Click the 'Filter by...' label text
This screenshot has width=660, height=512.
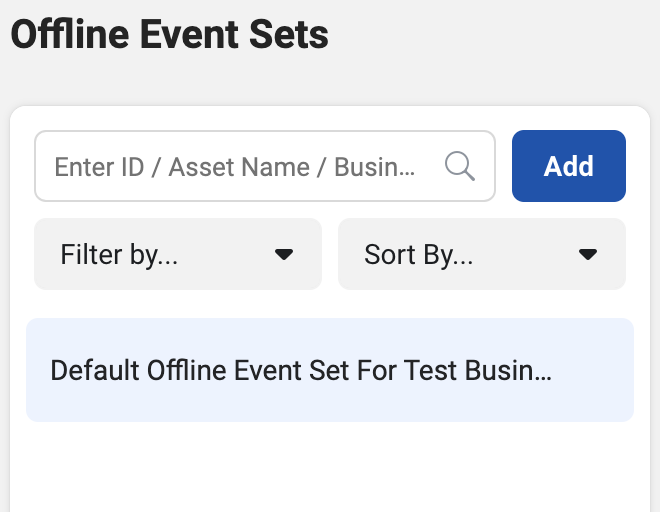click(119, 255)
